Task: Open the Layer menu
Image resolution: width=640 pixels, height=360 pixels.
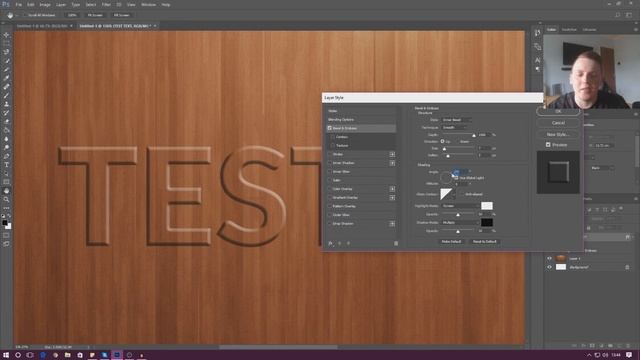Action: coord(61,4)
